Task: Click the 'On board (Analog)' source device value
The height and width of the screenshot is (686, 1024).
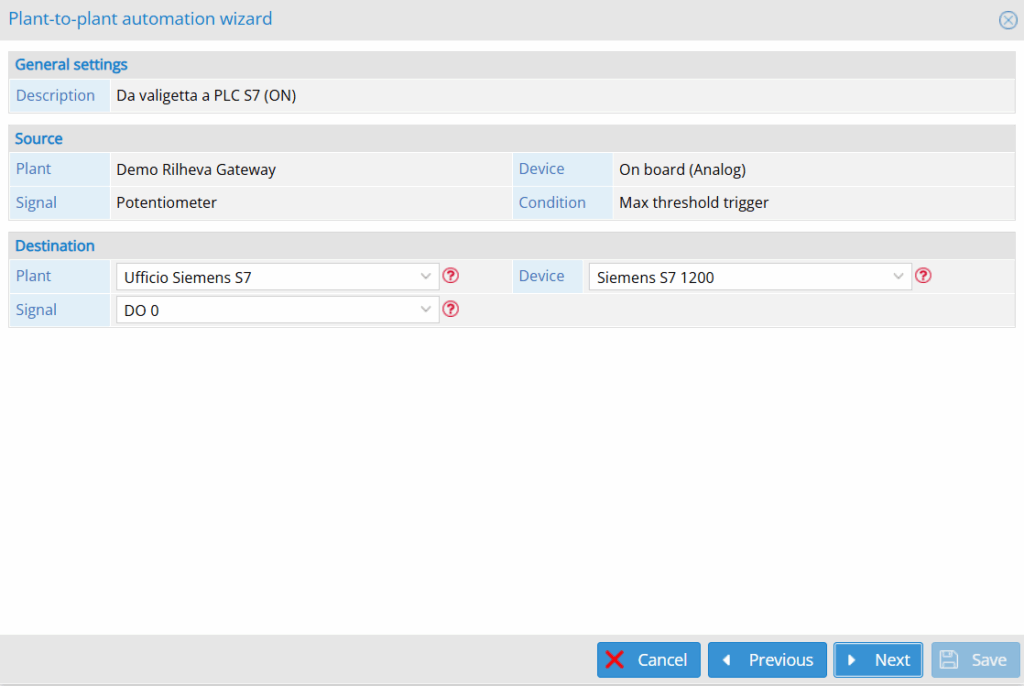Action: pos(682,170)
